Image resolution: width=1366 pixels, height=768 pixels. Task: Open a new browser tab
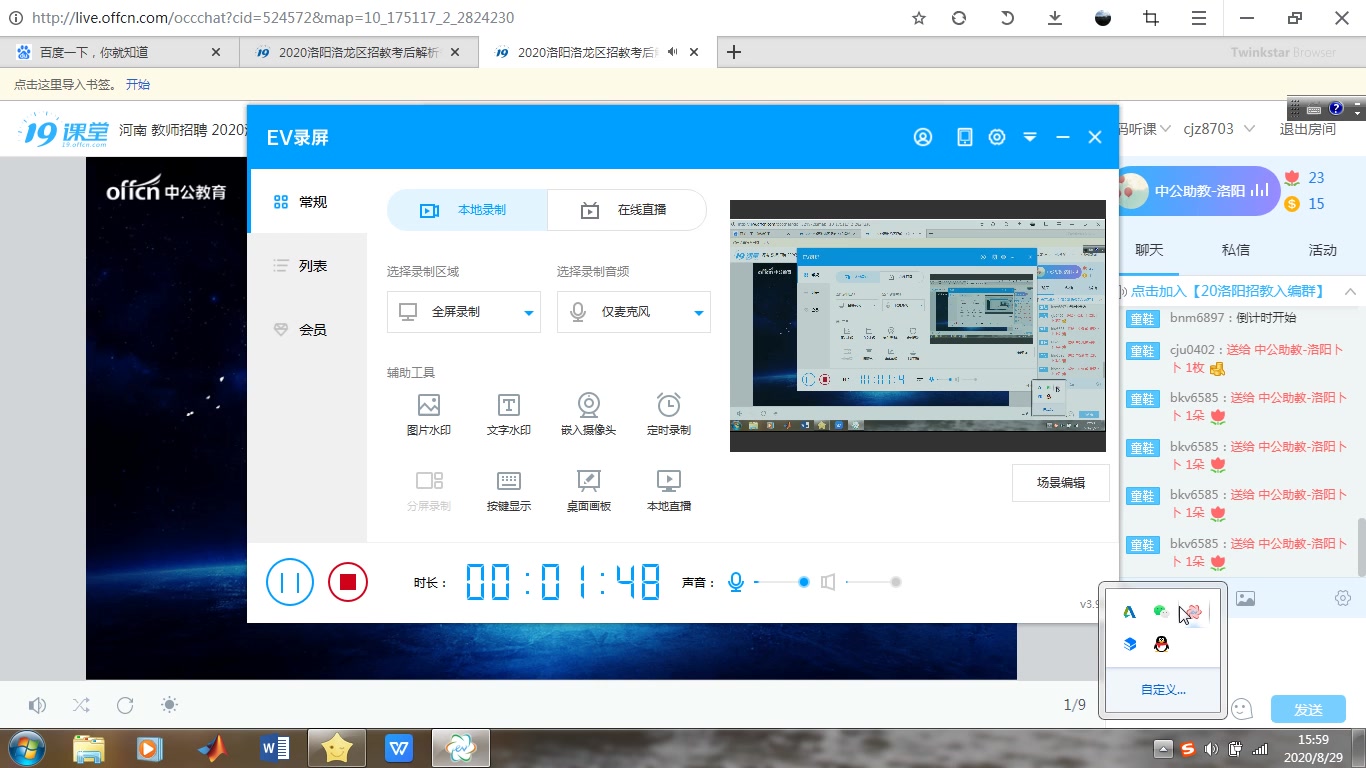(734, 53)
